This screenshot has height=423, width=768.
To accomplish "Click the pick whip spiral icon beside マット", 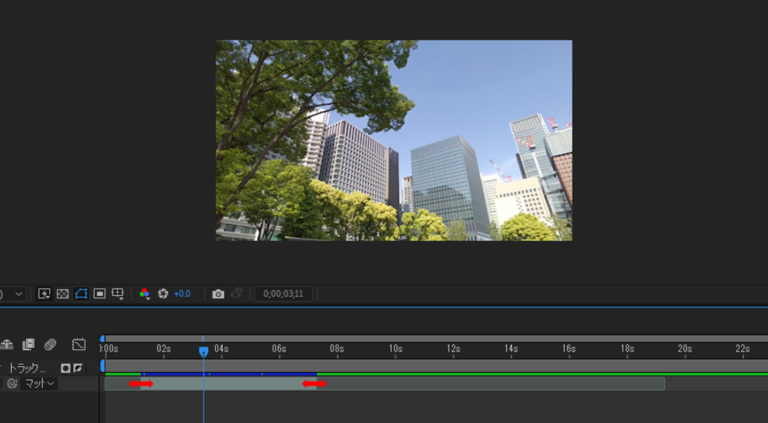I will (12, 384).
